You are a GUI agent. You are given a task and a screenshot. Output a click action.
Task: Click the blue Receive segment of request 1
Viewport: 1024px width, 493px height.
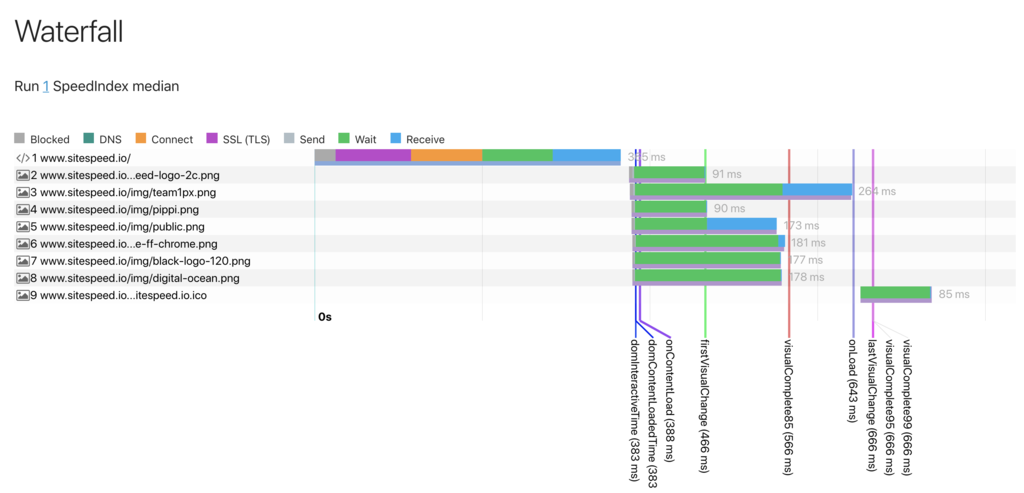click(x=587, y=155)
